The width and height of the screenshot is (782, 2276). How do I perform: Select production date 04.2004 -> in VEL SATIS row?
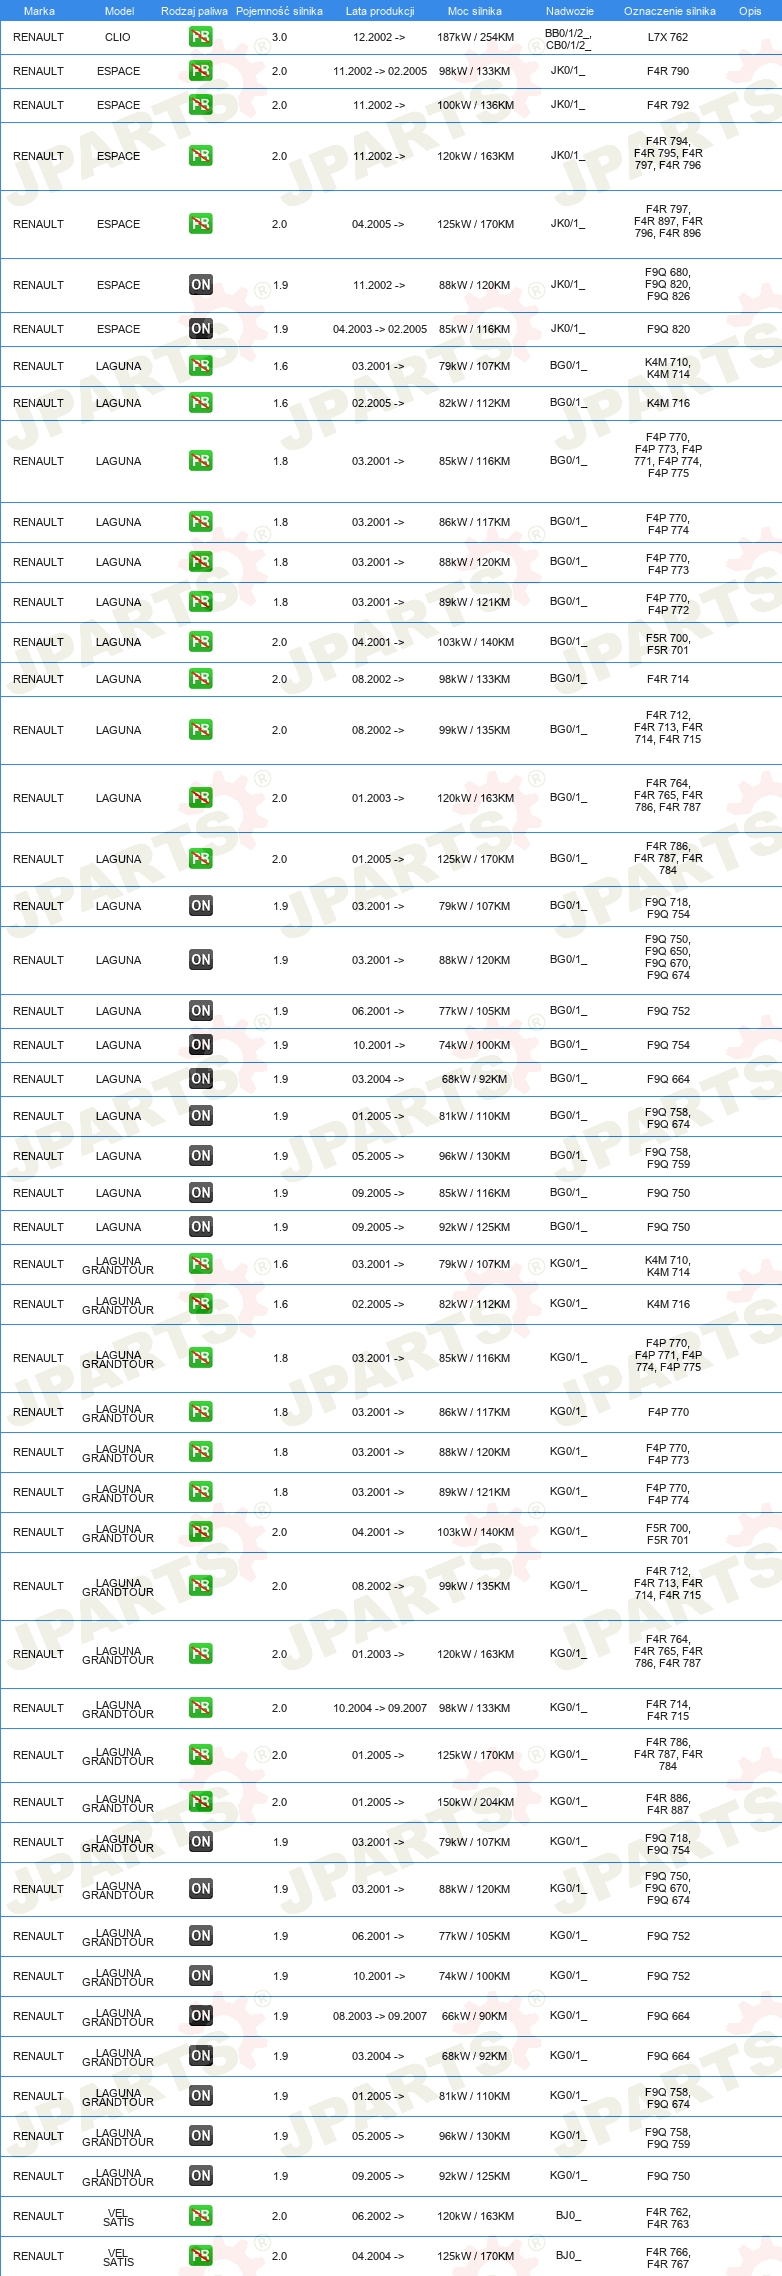click(x=378, y=2256)
